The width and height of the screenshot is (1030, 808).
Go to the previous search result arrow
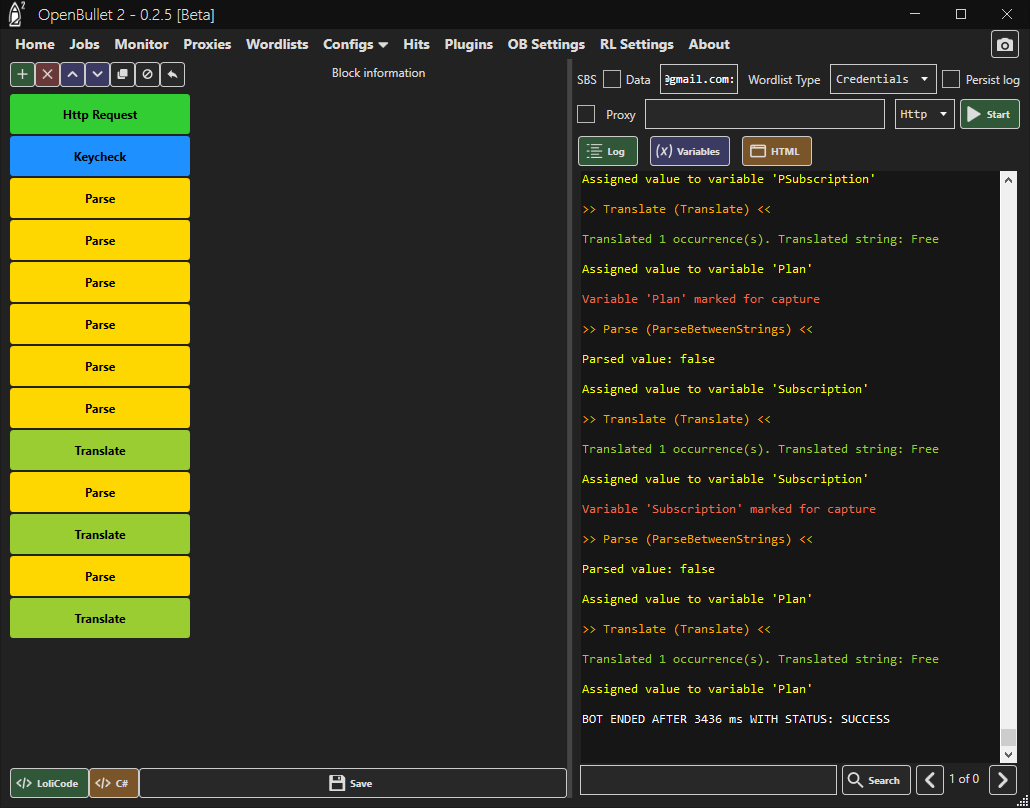(930, 780)
